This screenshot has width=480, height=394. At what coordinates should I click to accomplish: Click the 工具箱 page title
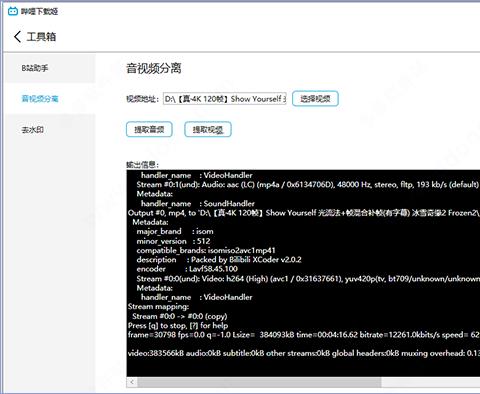click(x=41, y=37)
